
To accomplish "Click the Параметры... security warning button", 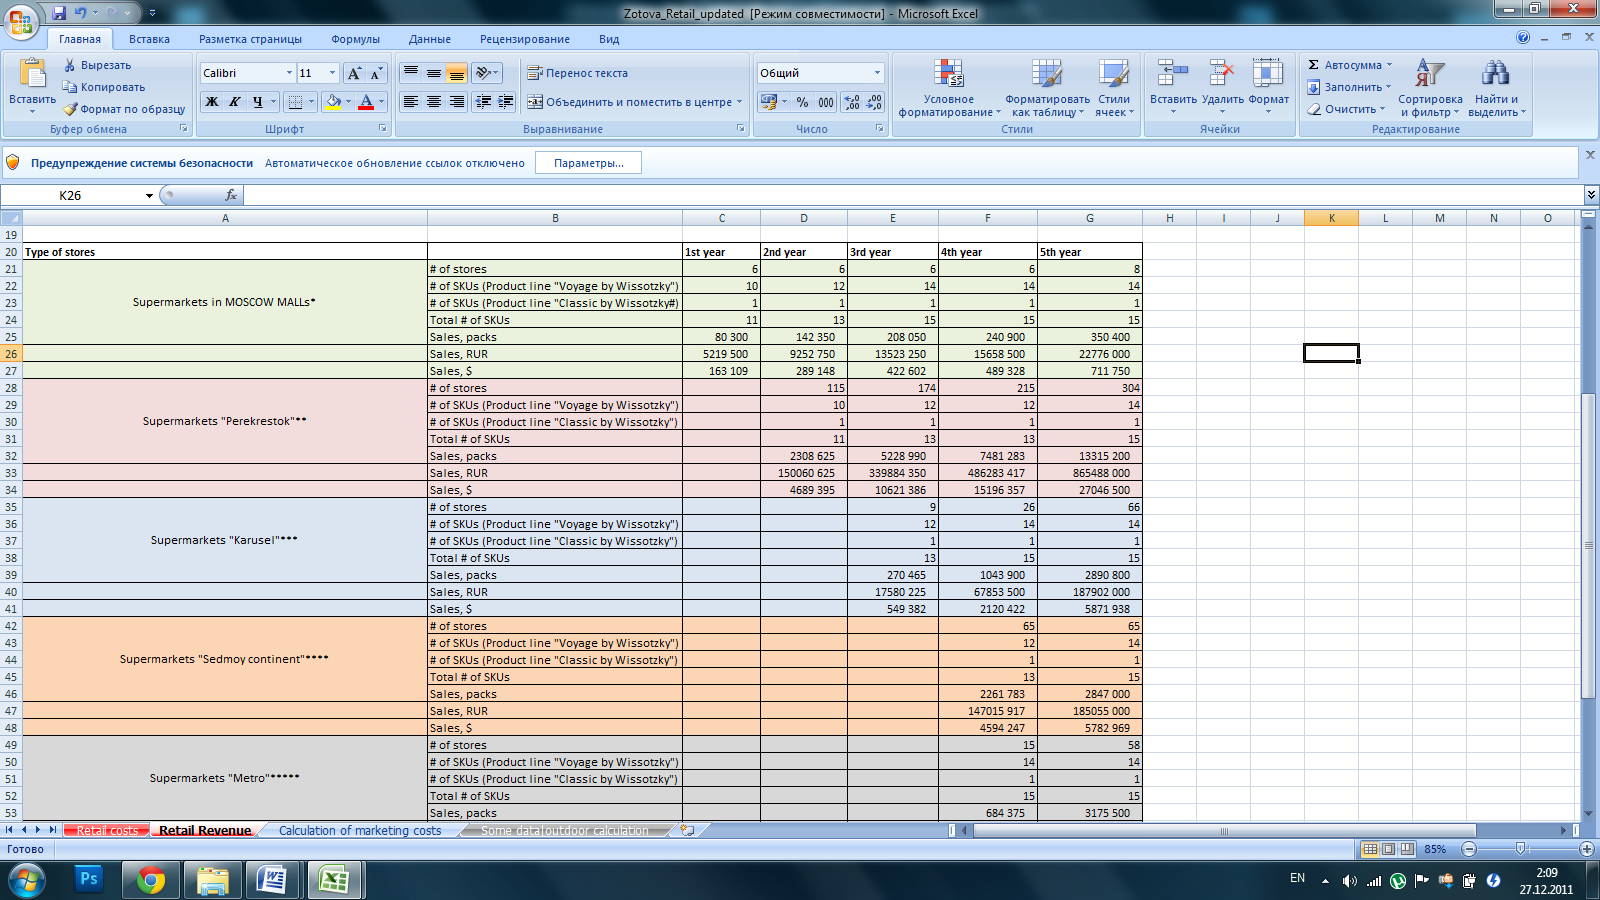I will click(x=588, y=163).
